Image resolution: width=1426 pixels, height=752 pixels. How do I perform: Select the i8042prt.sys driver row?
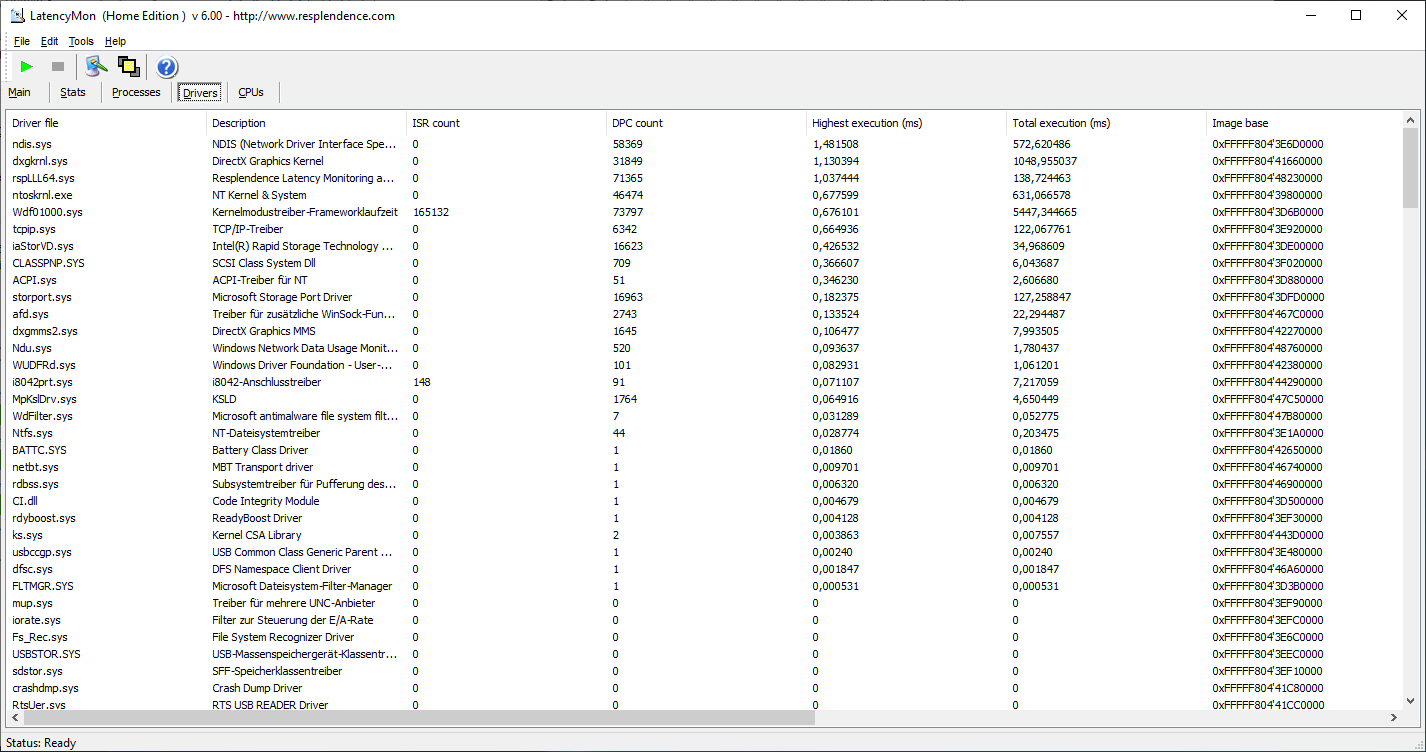[704, 382]
